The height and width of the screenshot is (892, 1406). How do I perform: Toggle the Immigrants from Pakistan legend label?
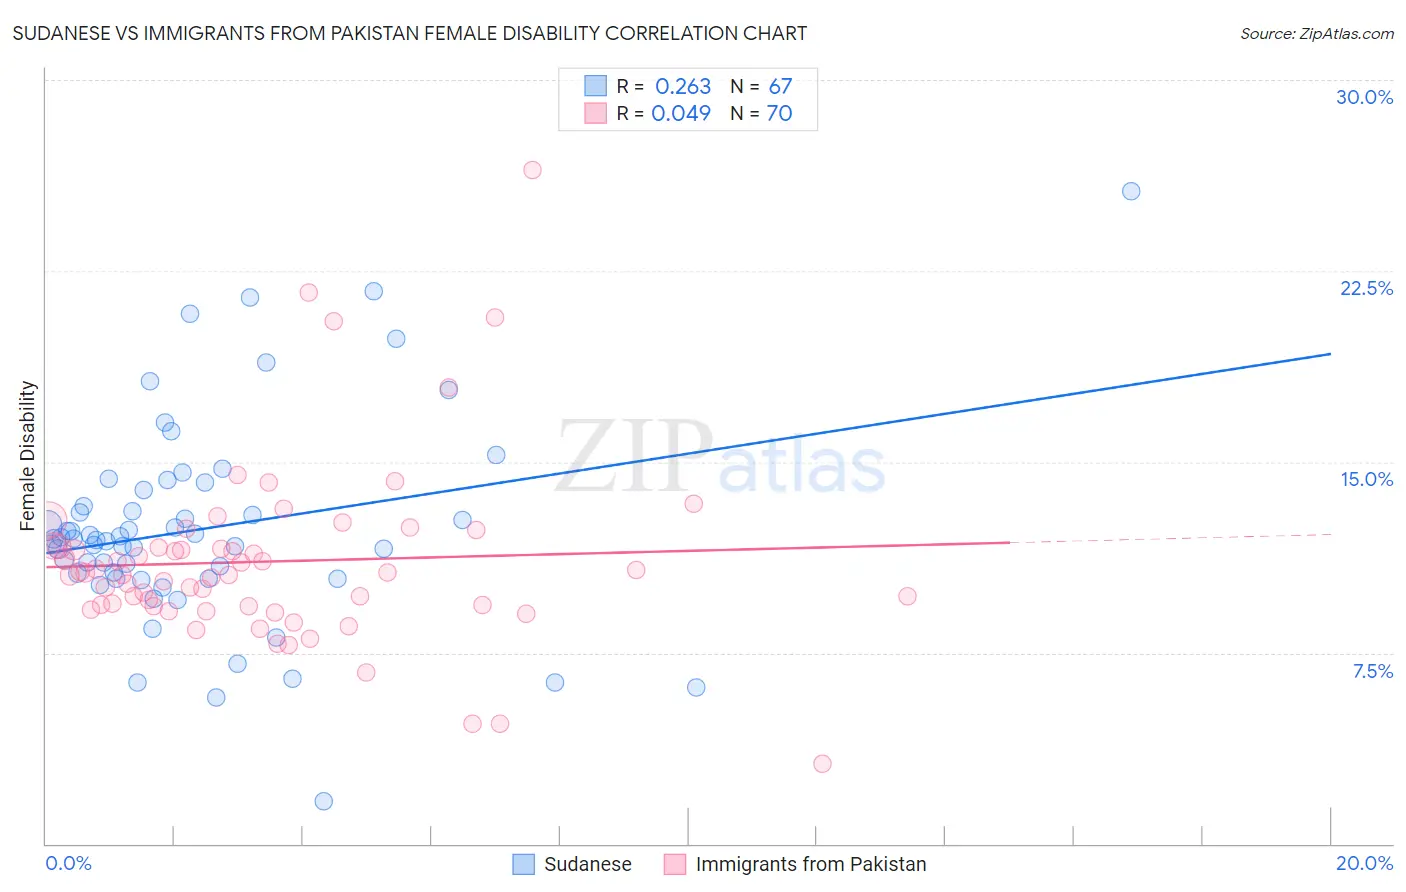[811, 864]
